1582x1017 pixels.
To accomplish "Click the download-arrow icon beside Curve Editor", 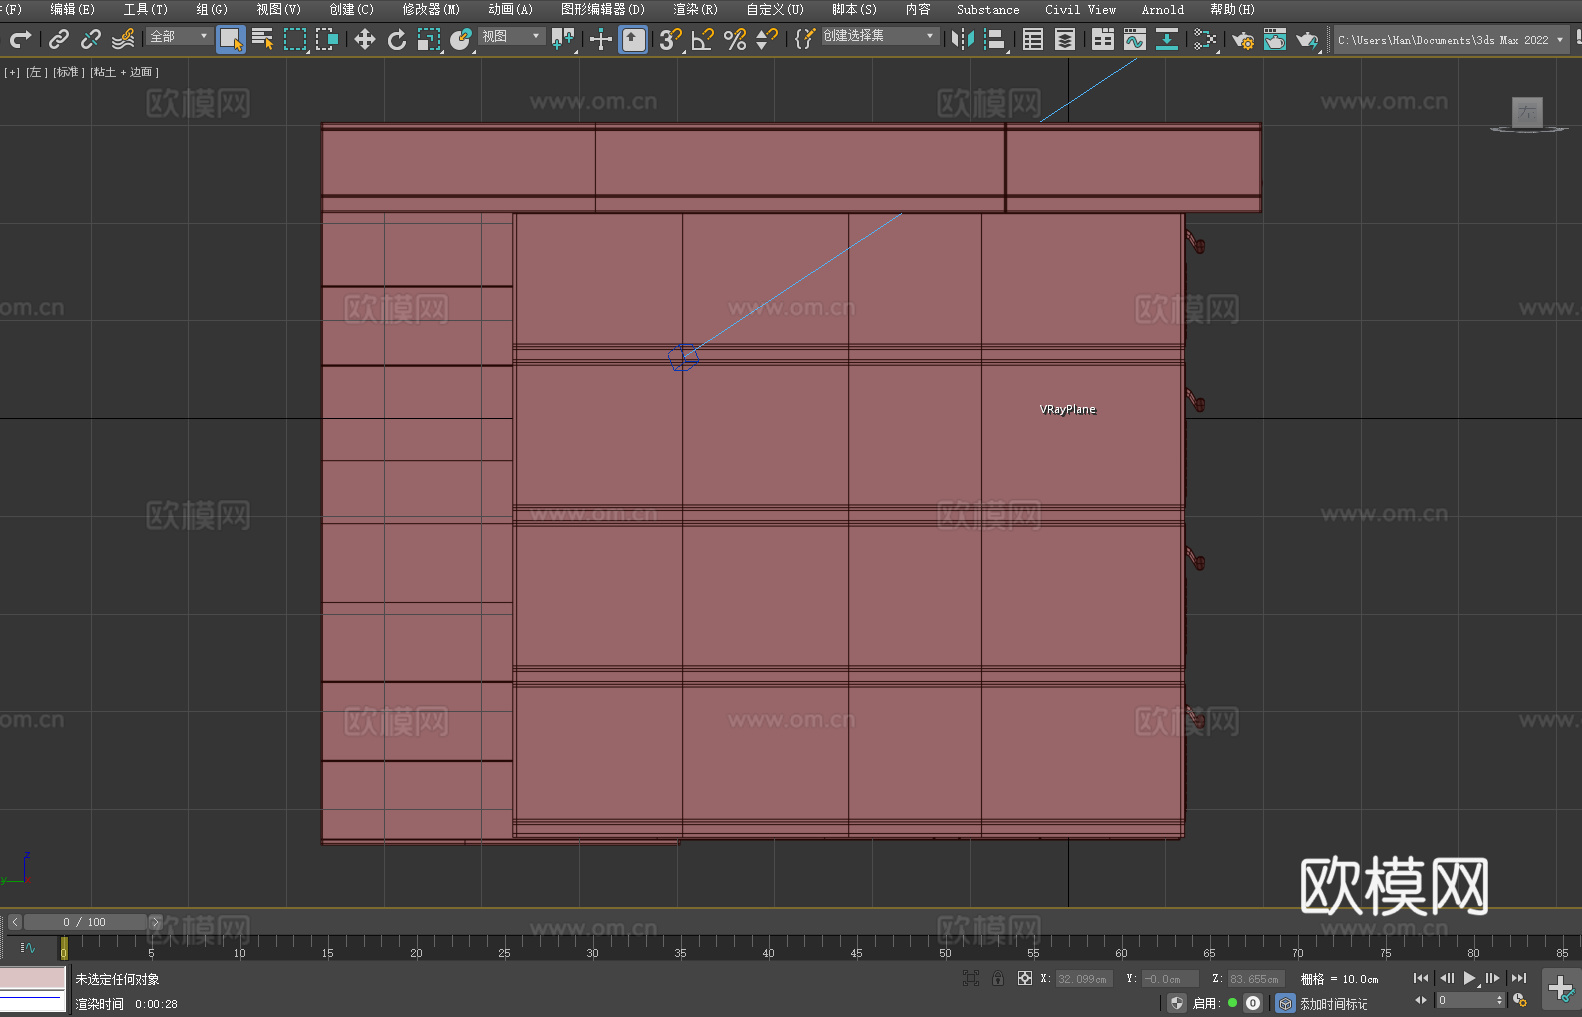I will point(1167,39).
